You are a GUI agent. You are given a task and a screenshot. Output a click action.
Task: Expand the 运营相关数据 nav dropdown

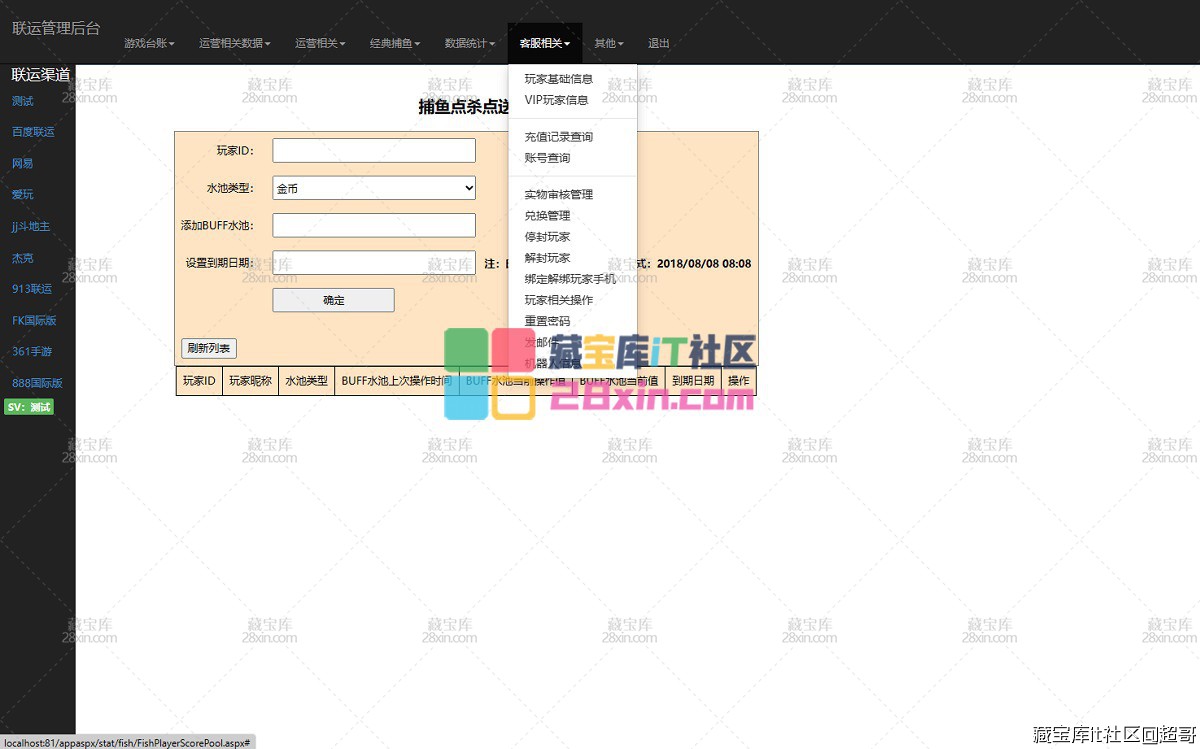(235, 44)
